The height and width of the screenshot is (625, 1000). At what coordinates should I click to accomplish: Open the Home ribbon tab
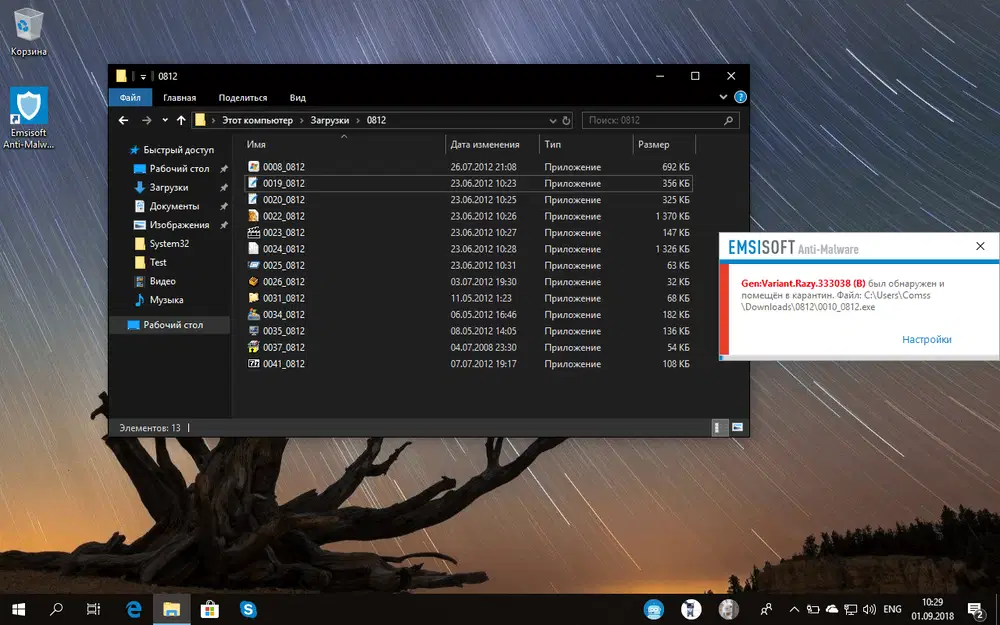point(179,98)
